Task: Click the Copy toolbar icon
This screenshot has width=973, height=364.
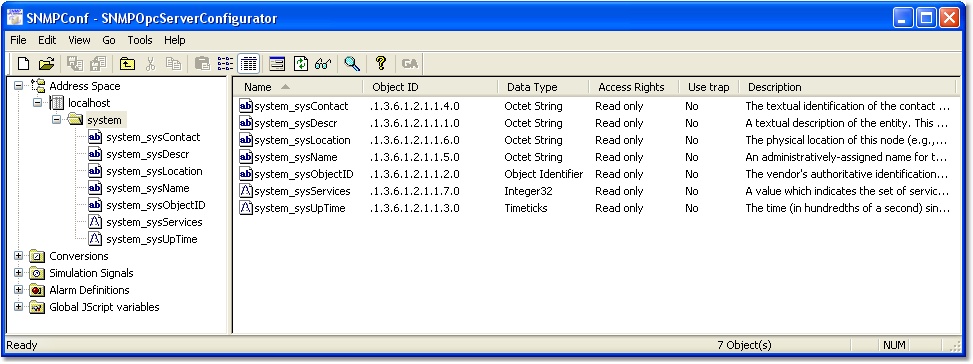Action: (173, 63)
